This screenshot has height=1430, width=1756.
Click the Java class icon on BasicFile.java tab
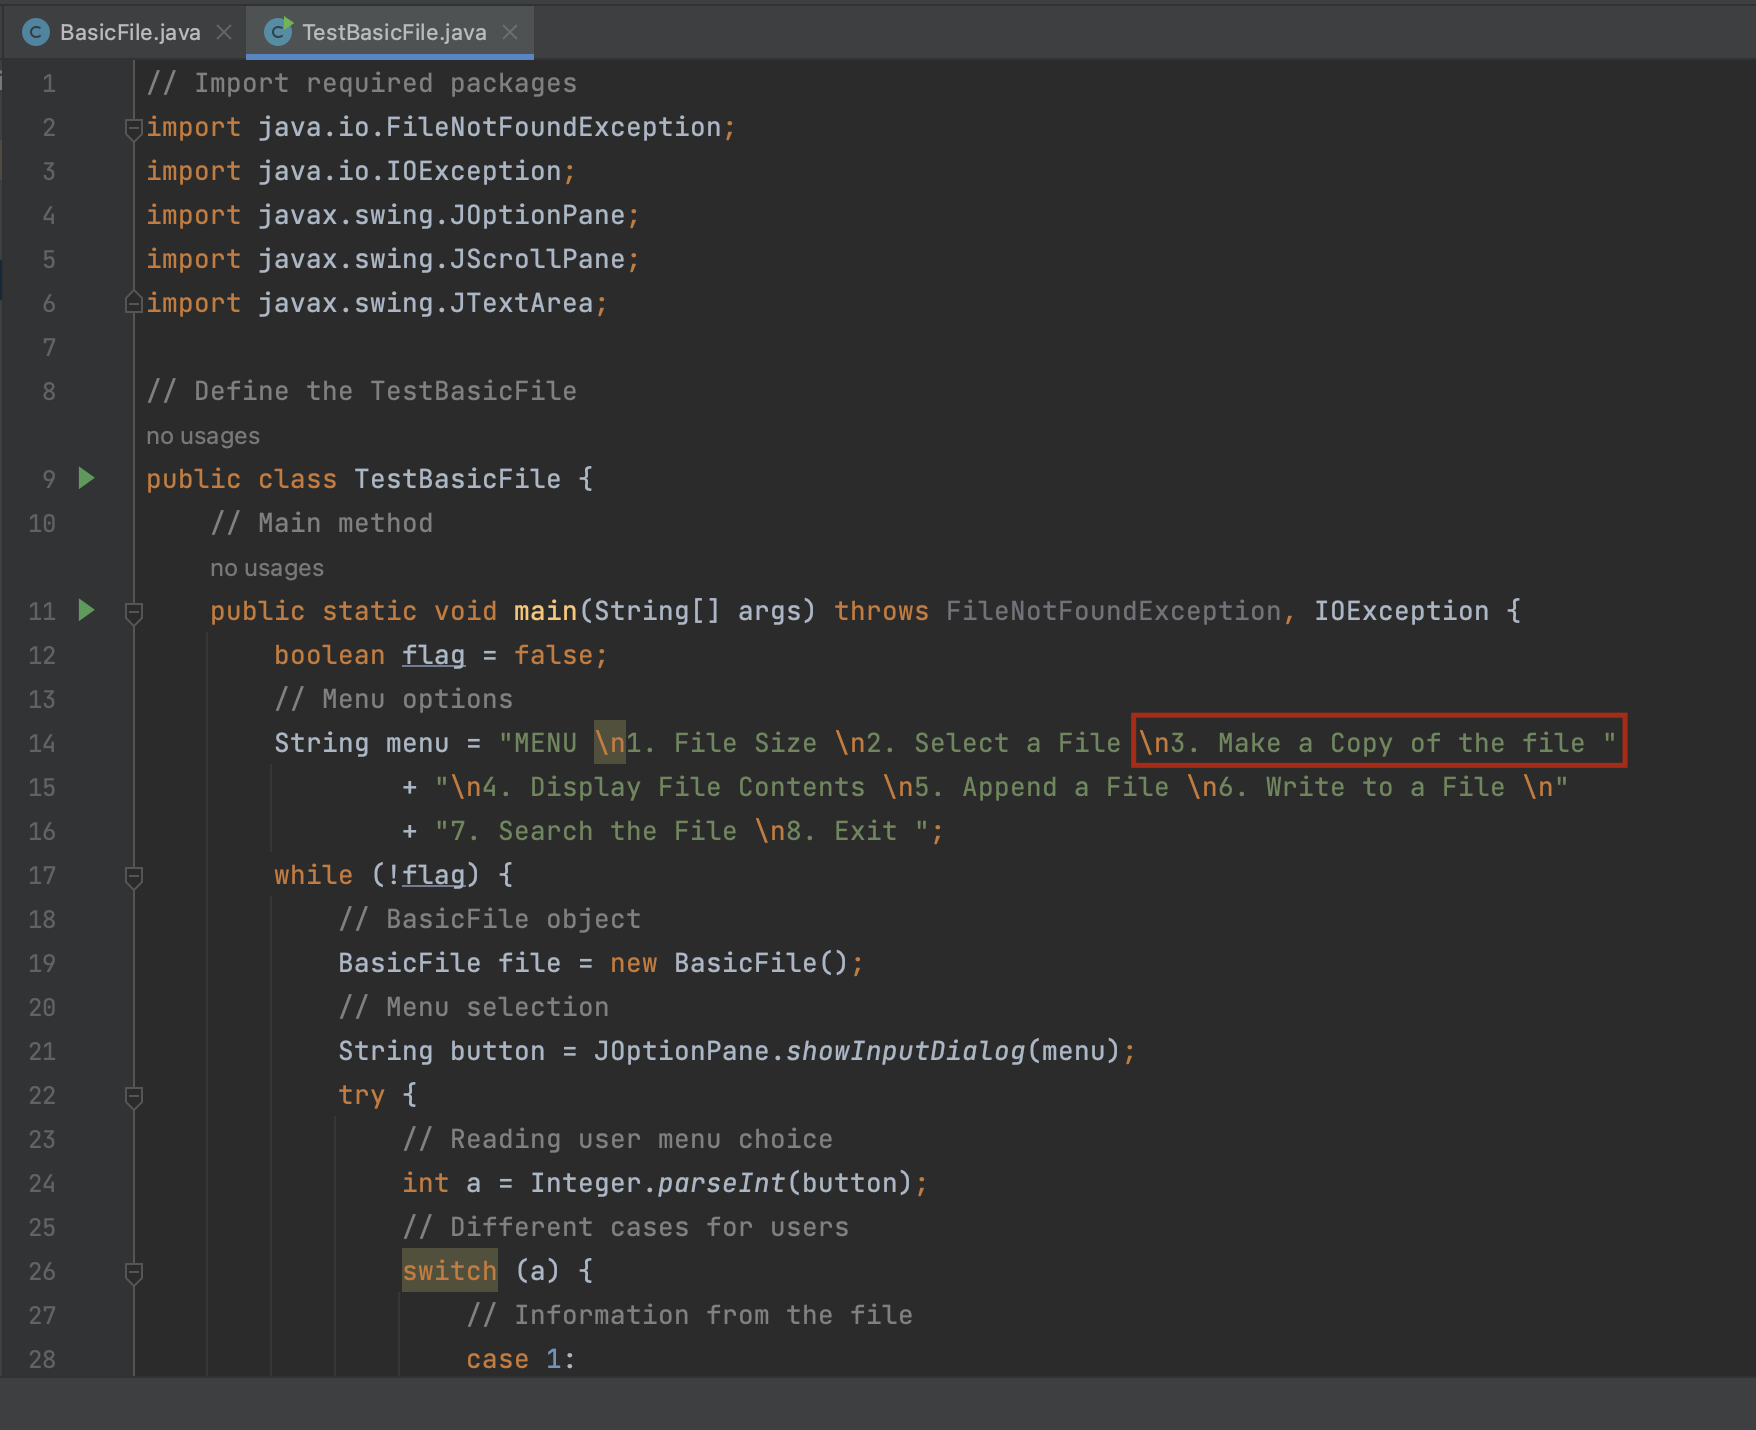click(35, 31)
